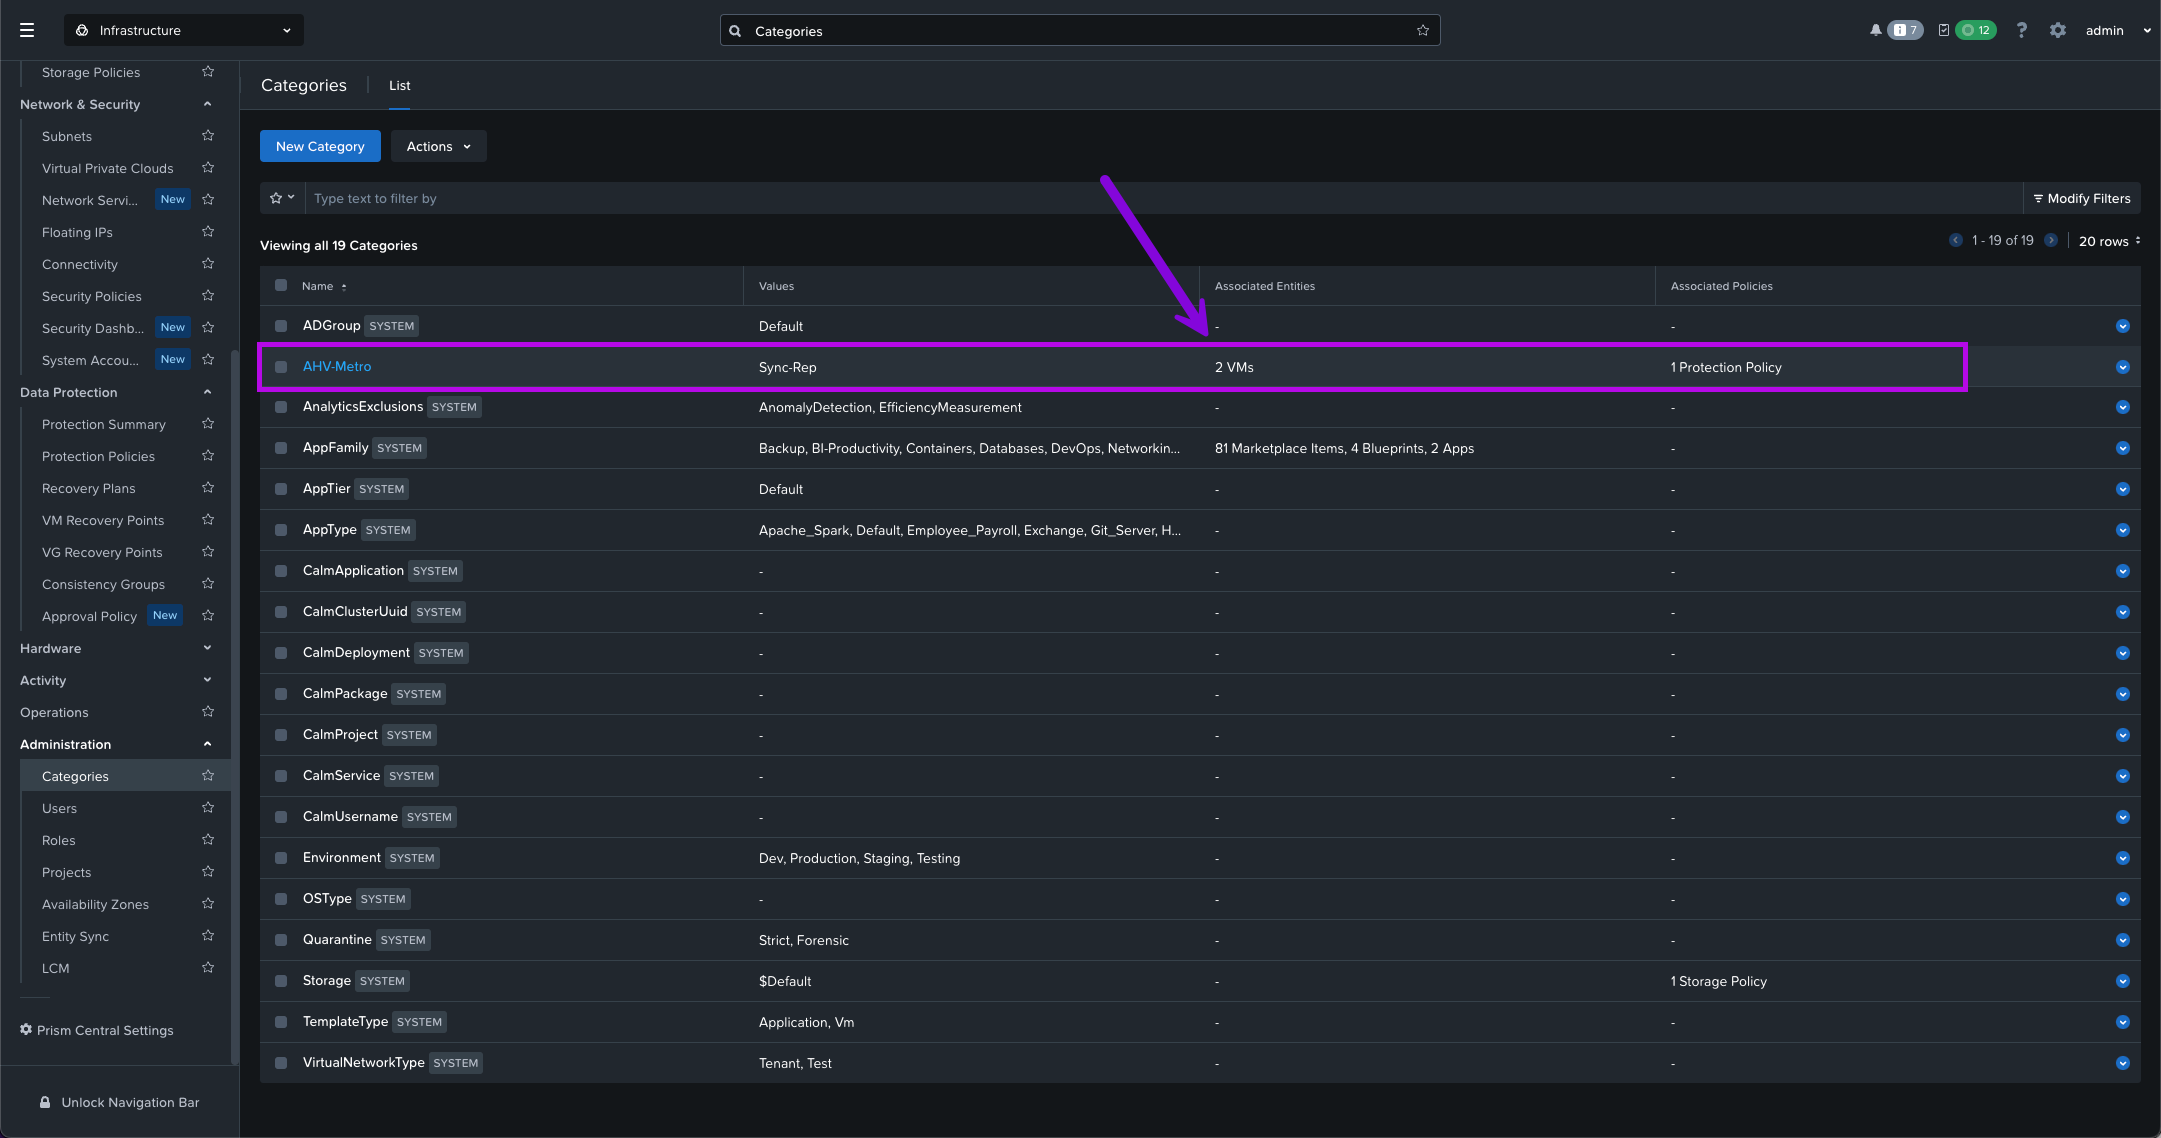Click the New Category button
This screenshot has height=1138, width=2161.
(x=320, y=146)
